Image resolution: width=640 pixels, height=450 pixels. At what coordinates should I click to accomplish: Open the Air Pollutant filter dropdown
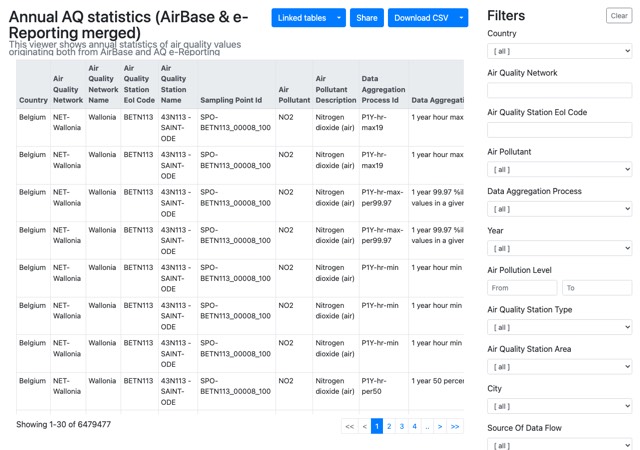[559, 169]
